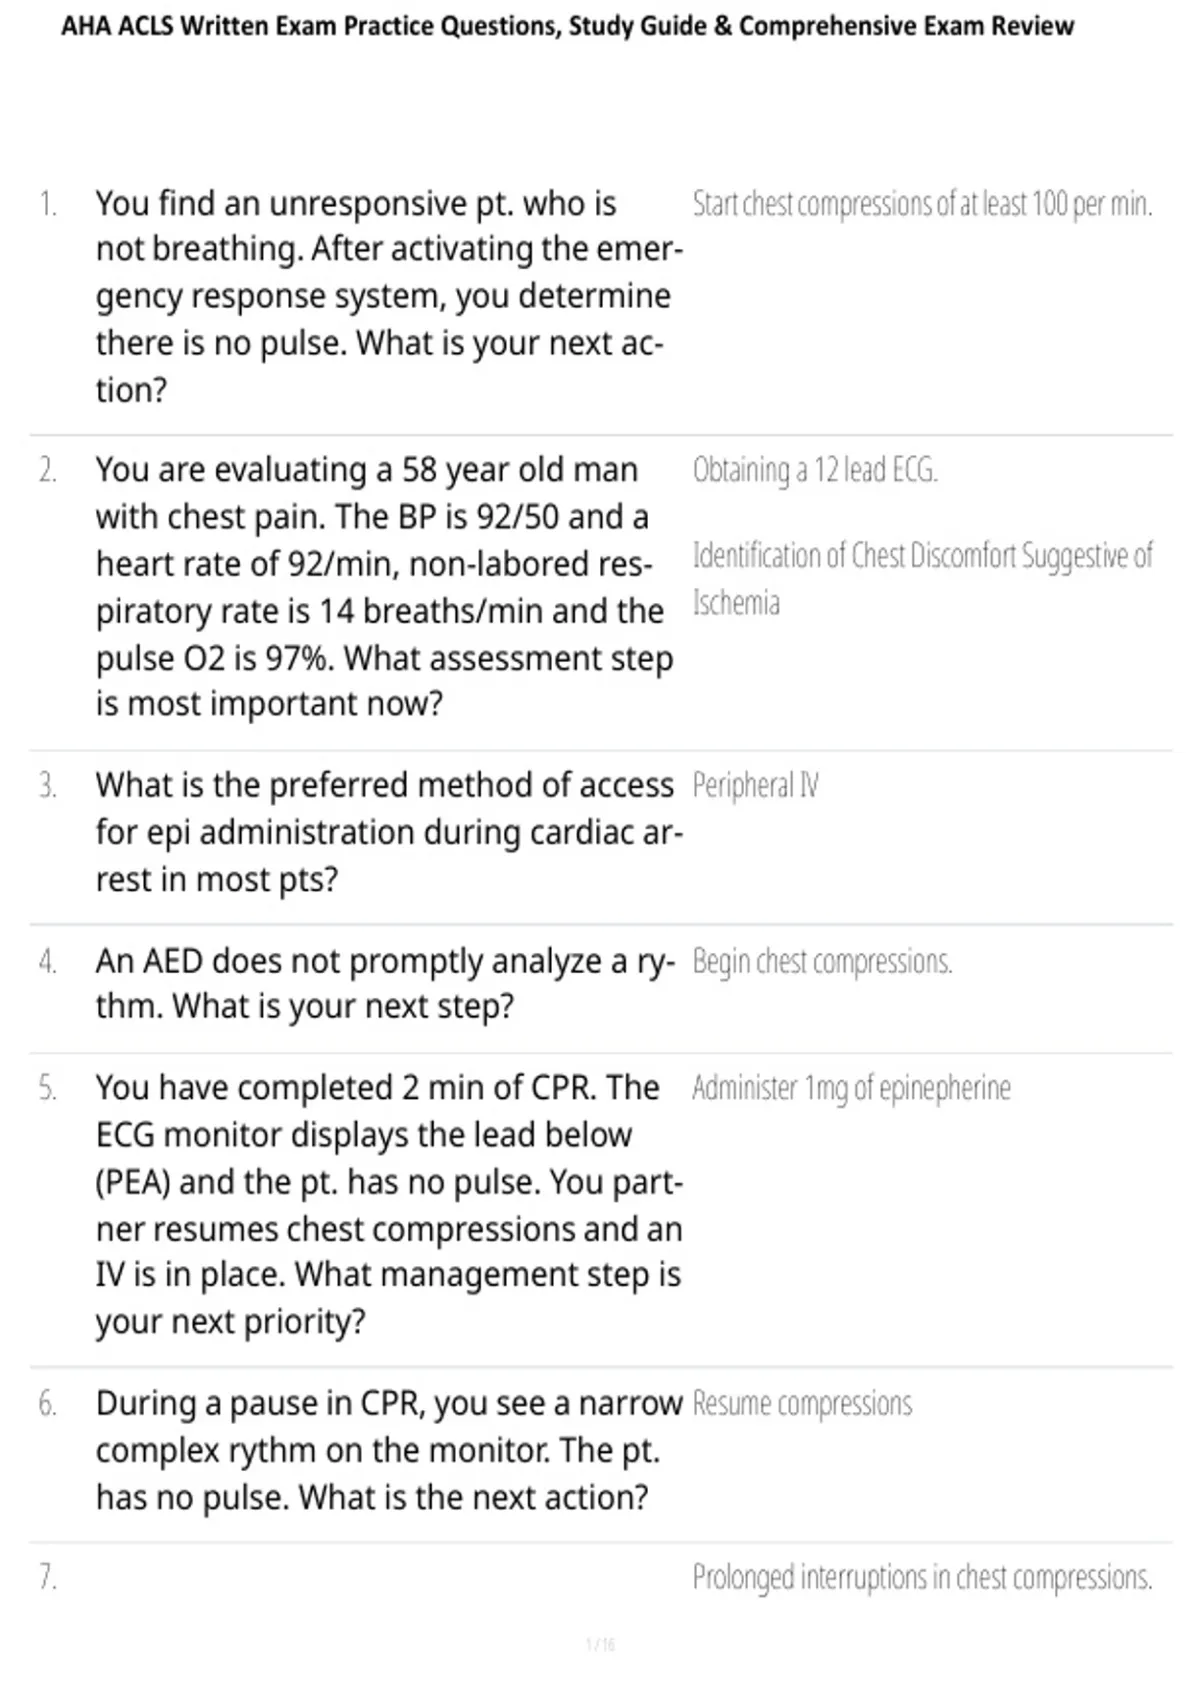Select question 3 about epi administration access
The image size is (1200, 1700).
point(389,832)
